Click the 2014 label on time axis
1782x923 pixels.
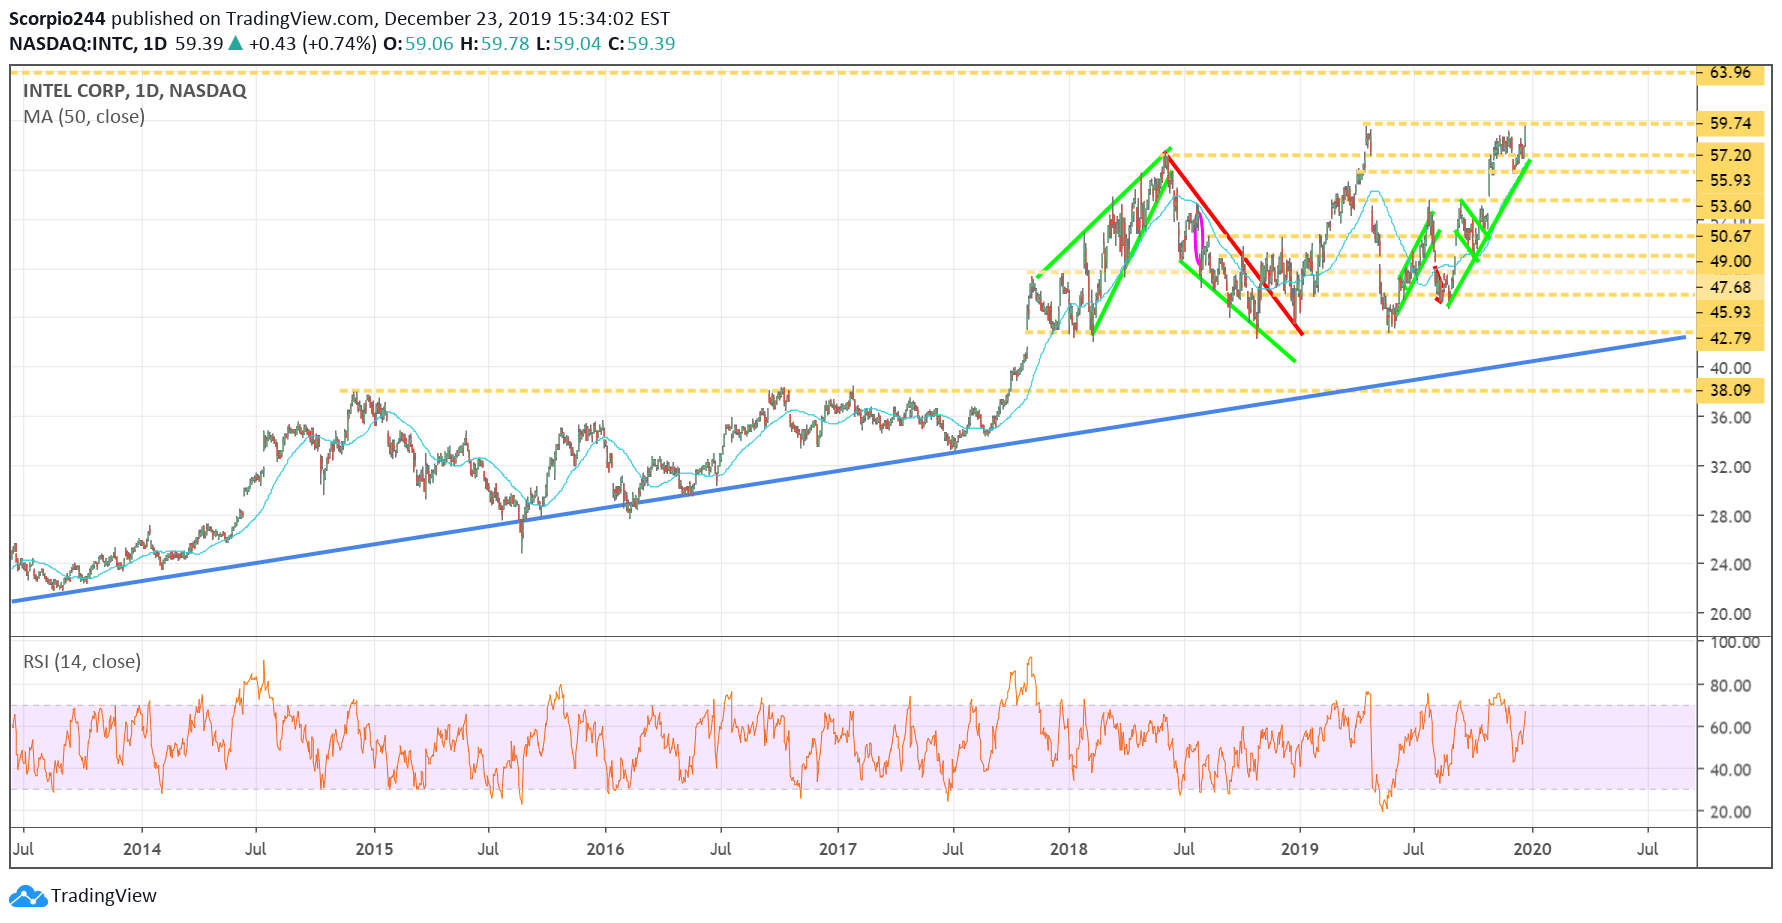[142, 849]
